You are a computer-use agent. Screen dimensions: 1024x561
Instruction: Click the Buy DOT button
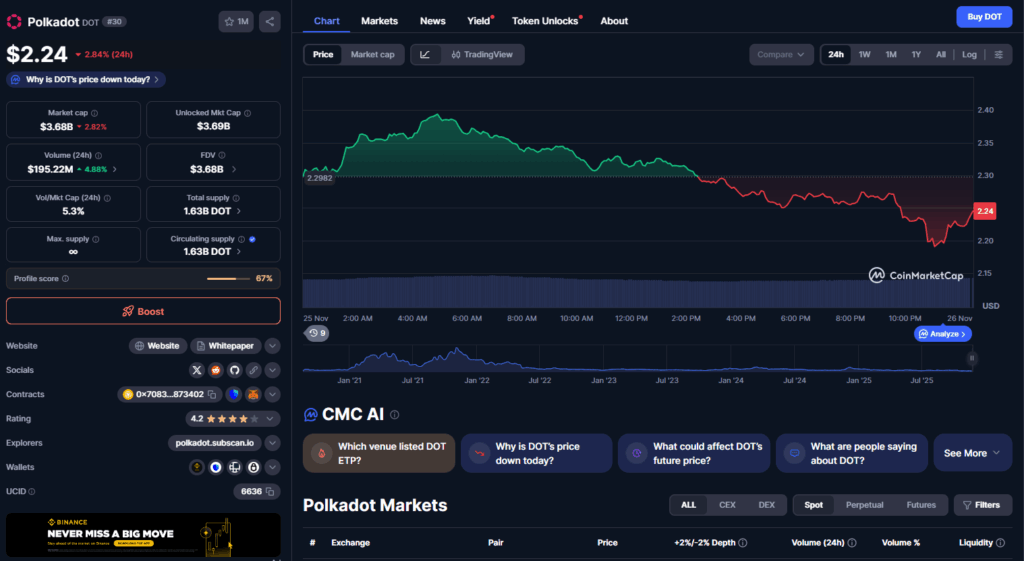(983, 17)
